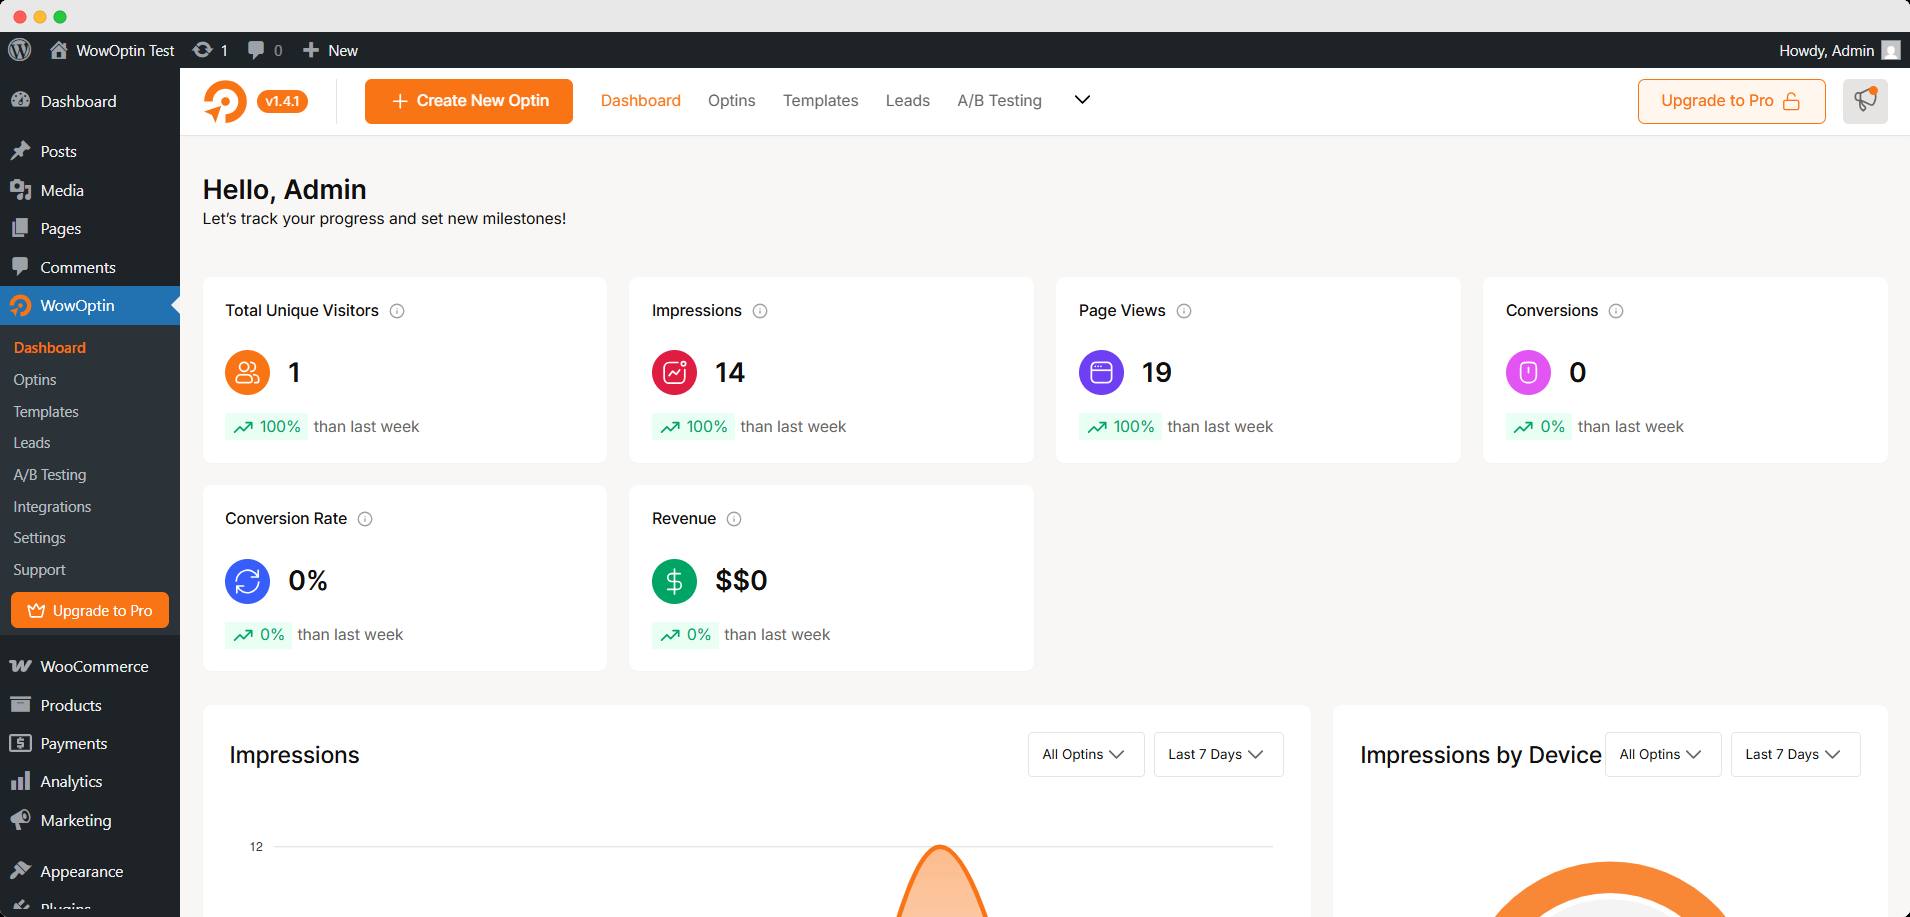The height and width of the screenshot is (917, 1910).
Task: Click the Impressions card info icon
Action: (760, 311)
